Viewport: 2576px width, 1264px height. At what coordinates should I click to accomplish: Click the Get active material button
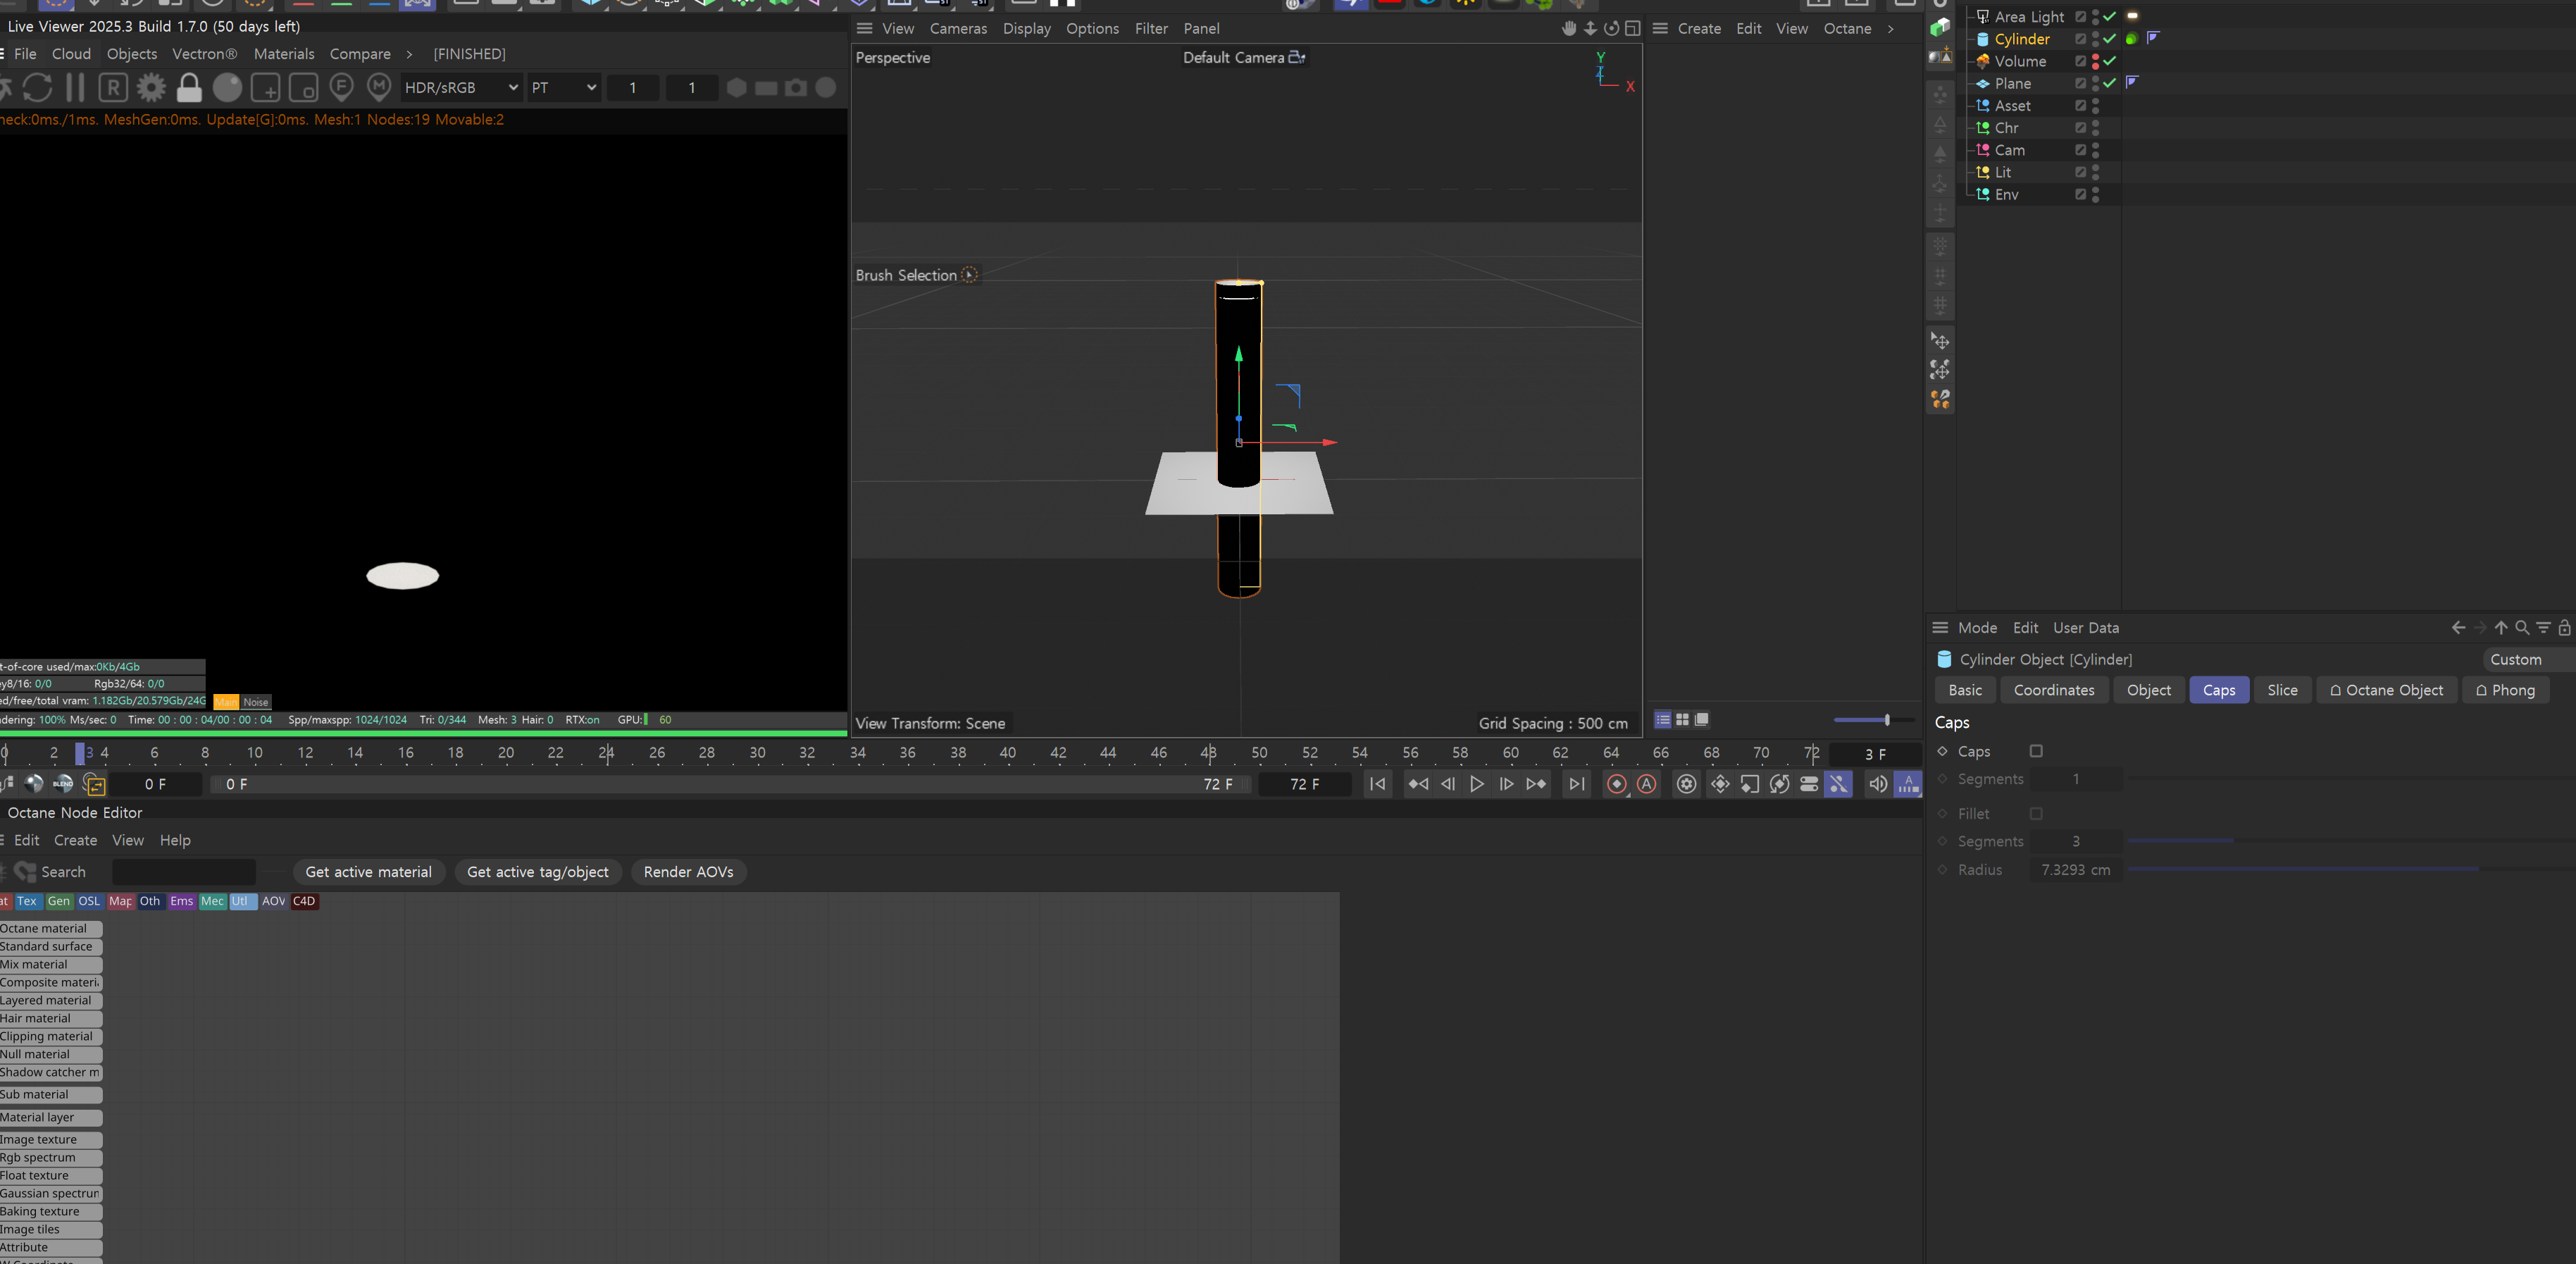point(369,872)
